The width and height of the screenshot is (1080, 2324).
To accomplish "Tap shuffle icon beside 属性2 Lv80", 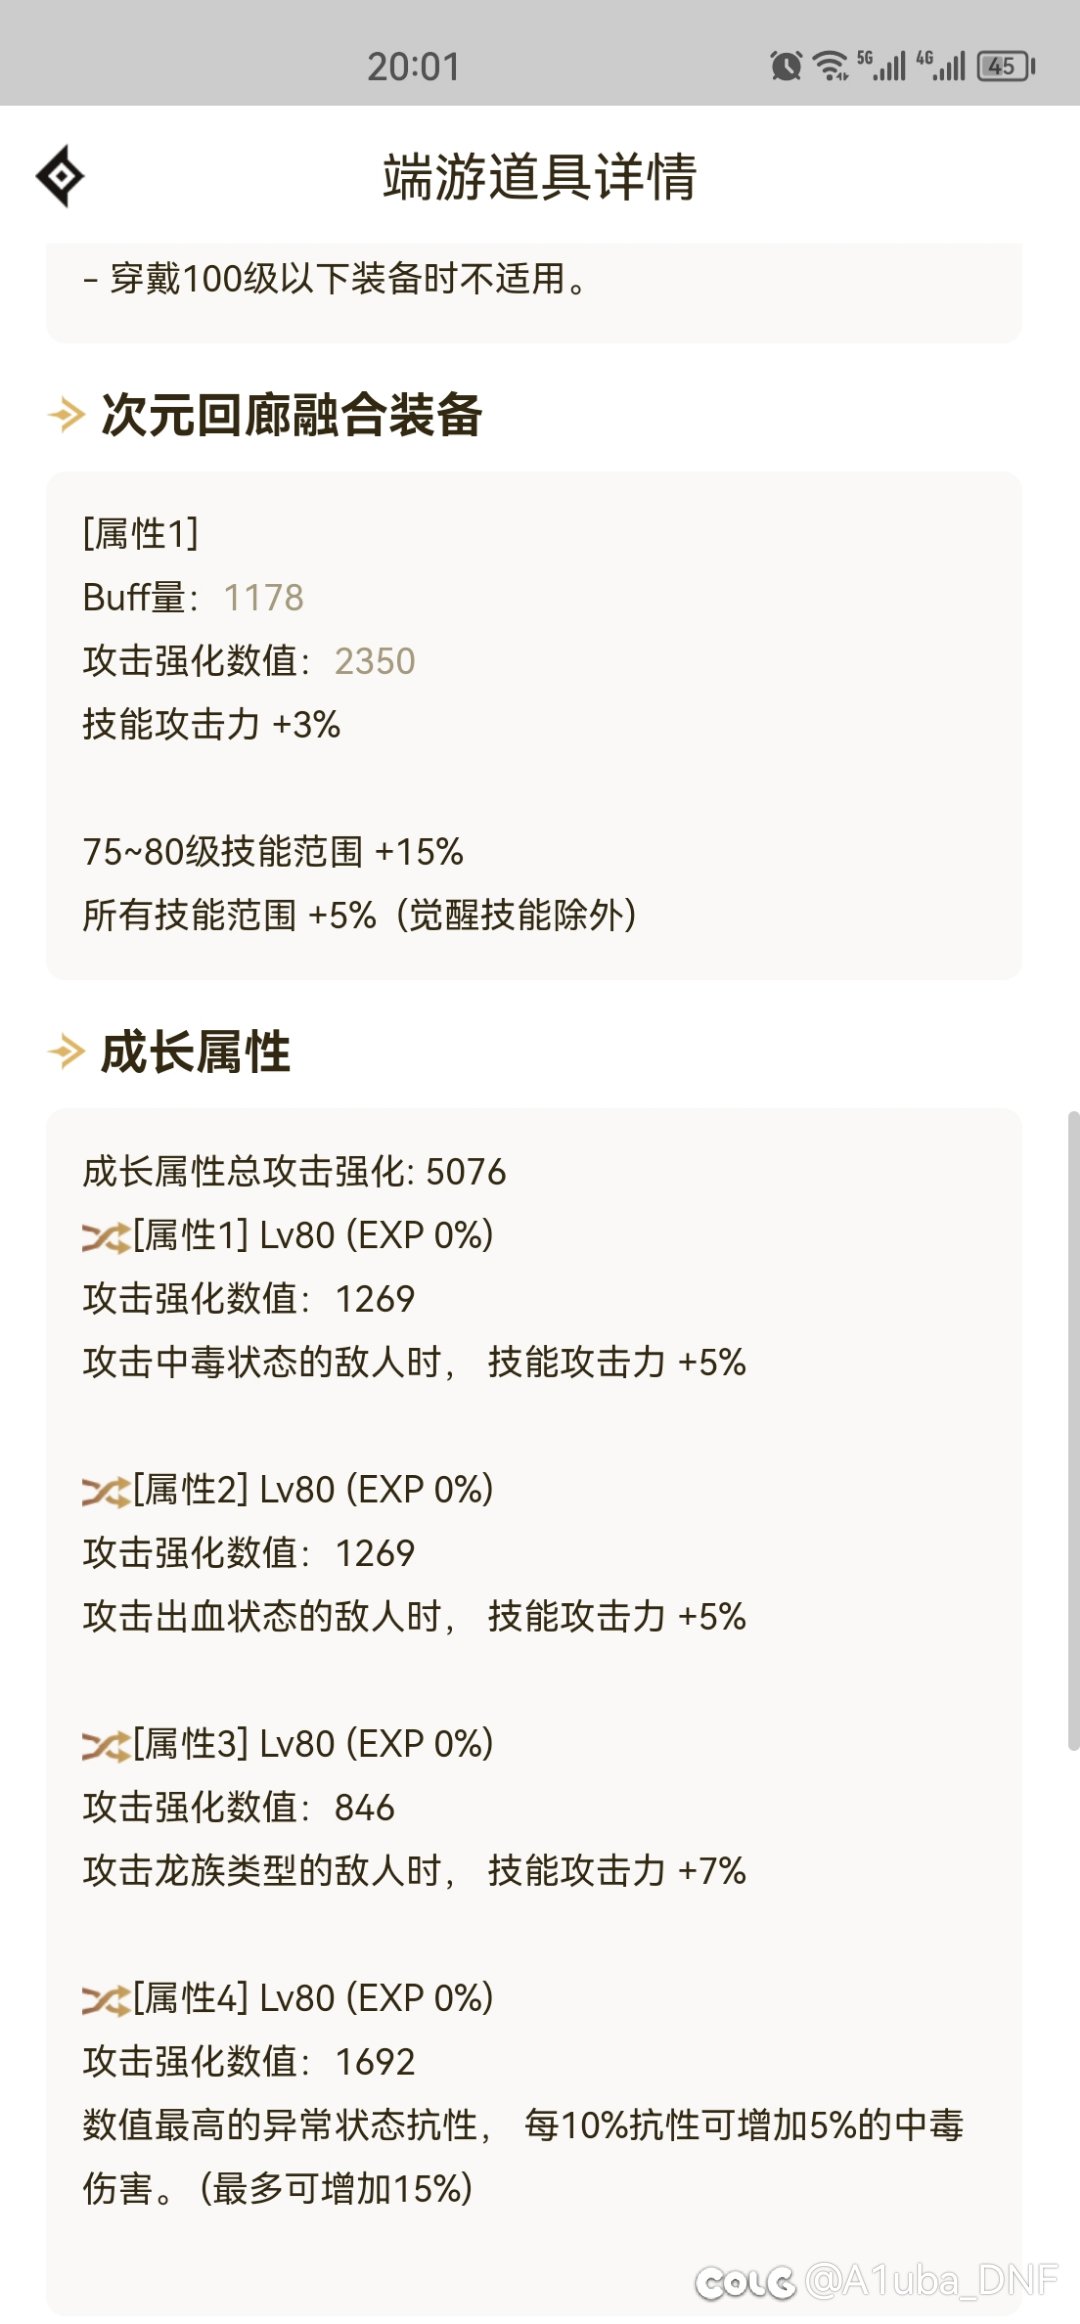I will tap(106, 1492).
